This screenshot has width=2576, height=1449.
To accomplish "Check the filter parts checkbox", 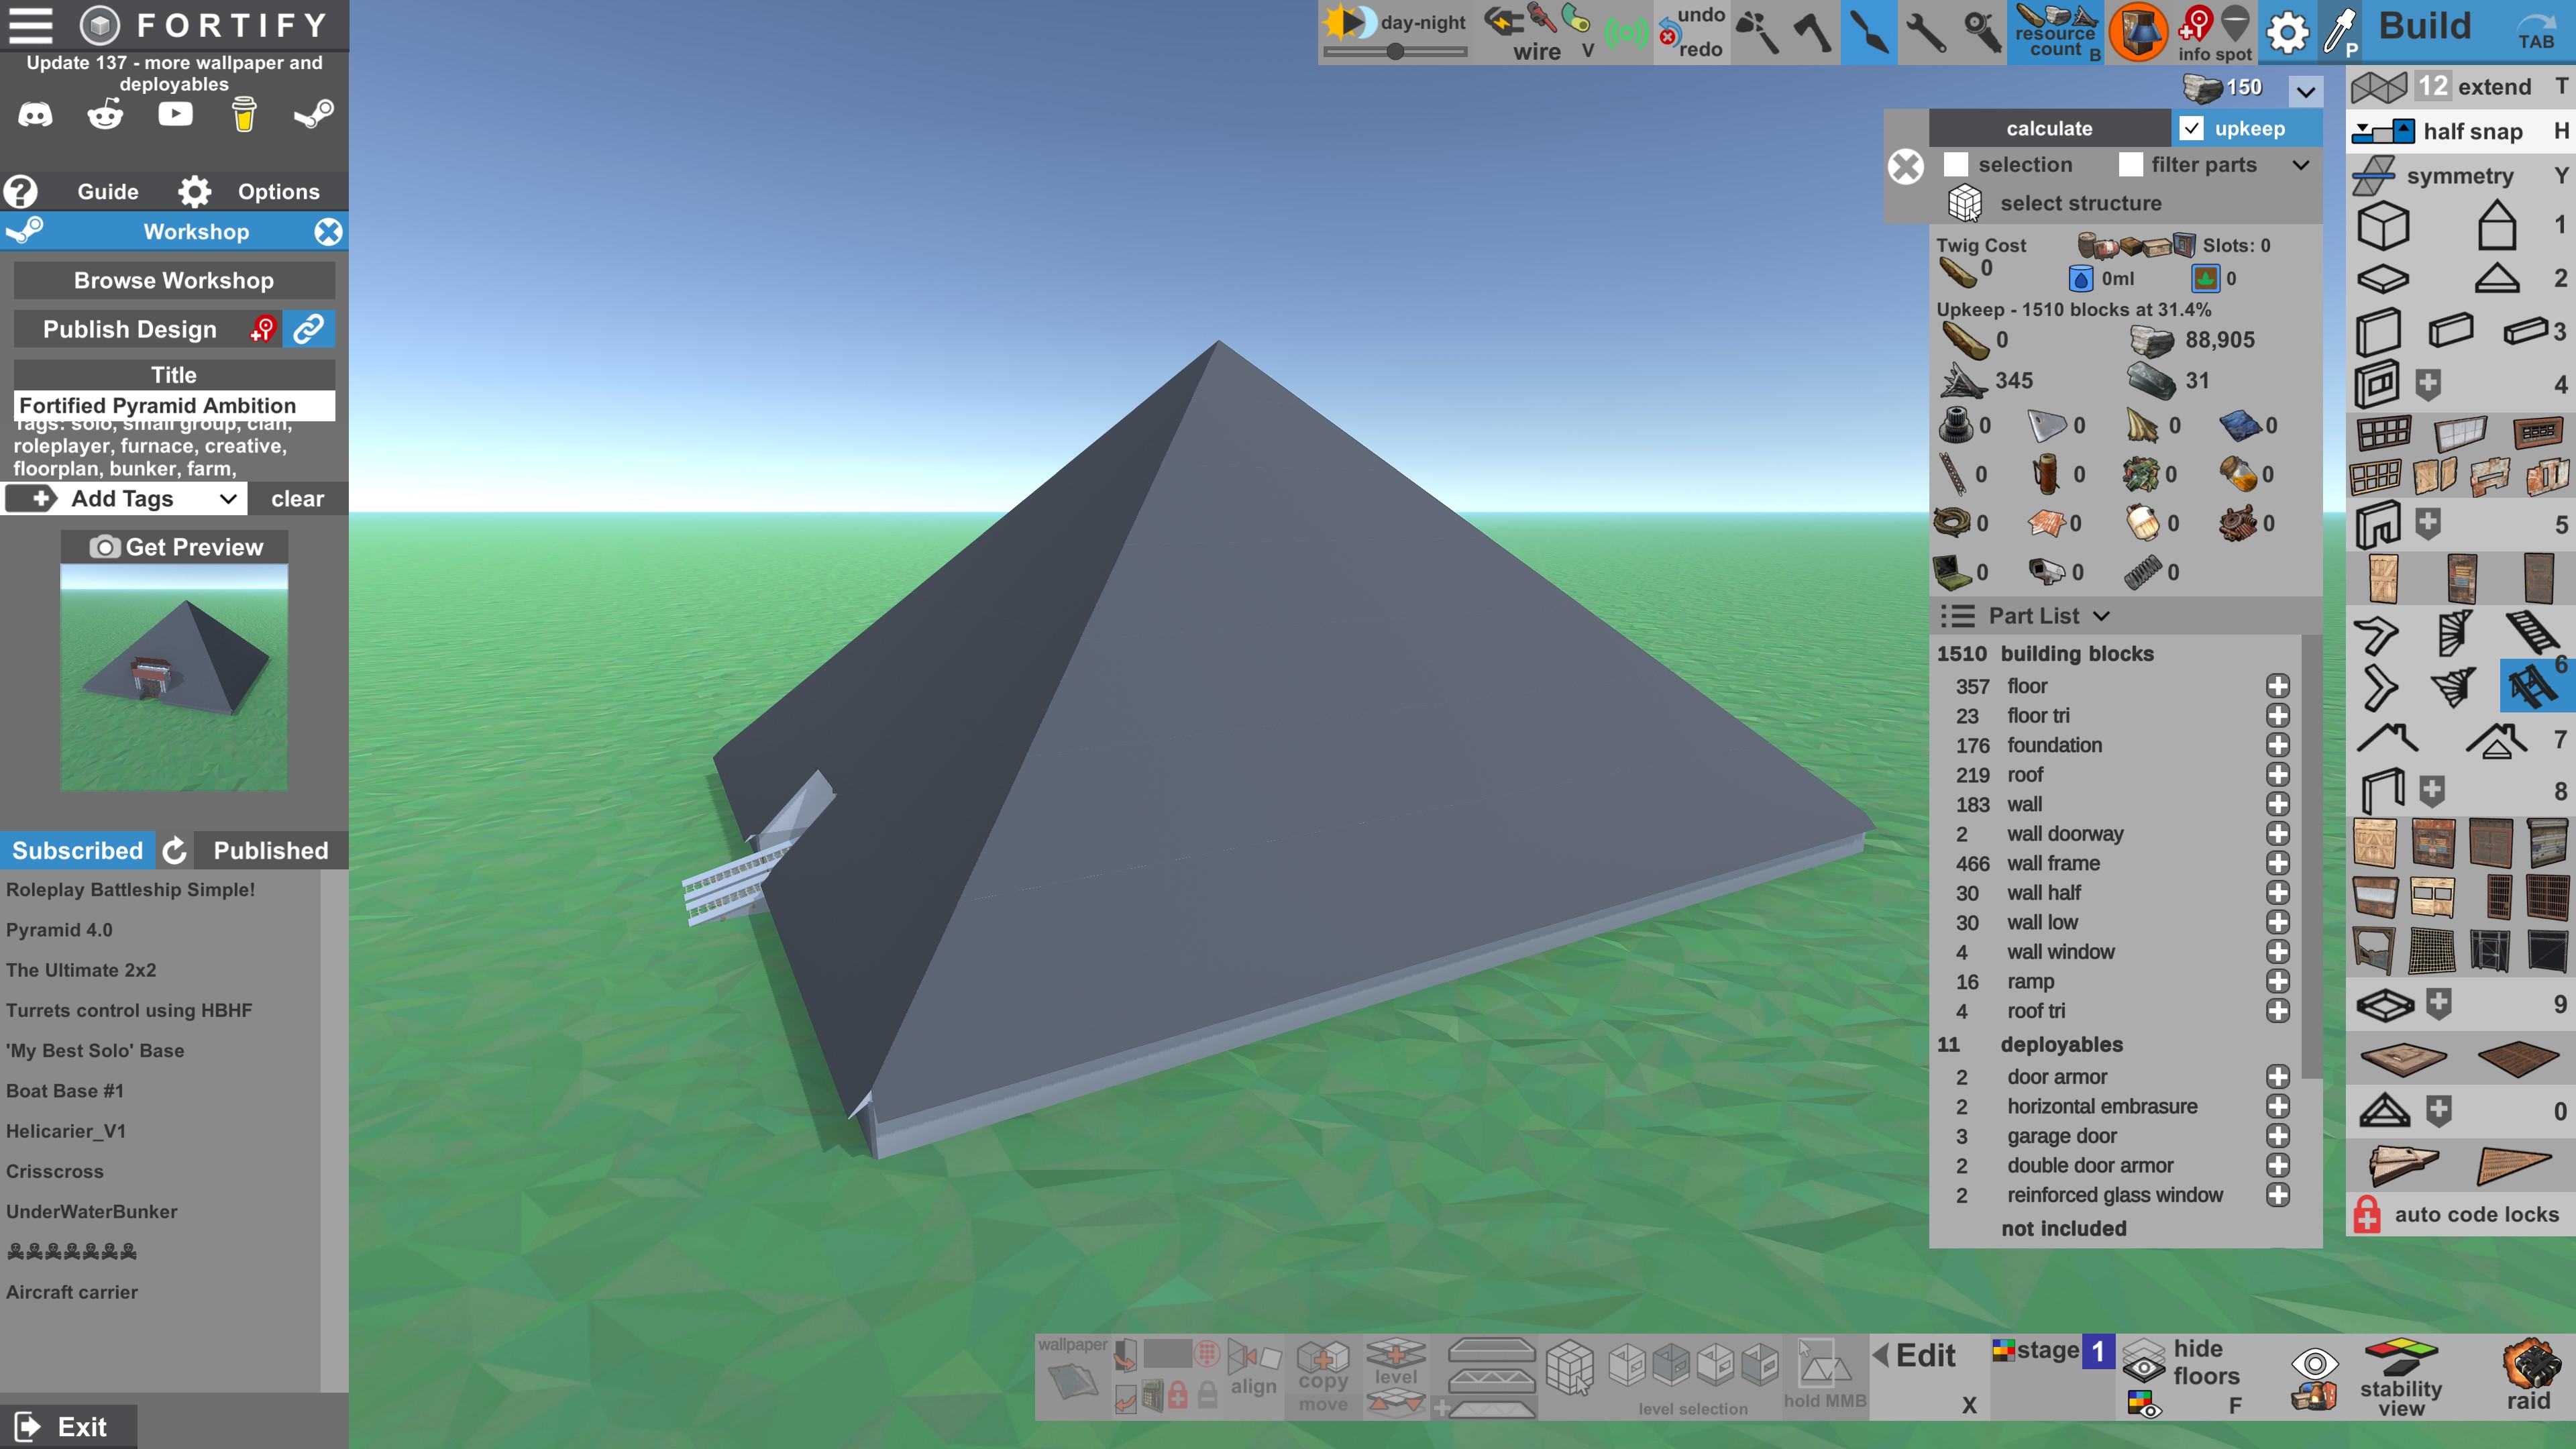I will pyautogui.click(x=2131, y=164).
